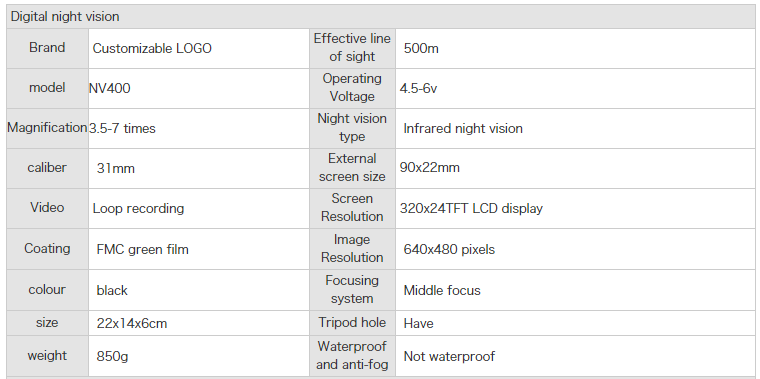Click the 'Middle focus' focusing system value
Screen dimensions: 760x379
tap(442, 290)
